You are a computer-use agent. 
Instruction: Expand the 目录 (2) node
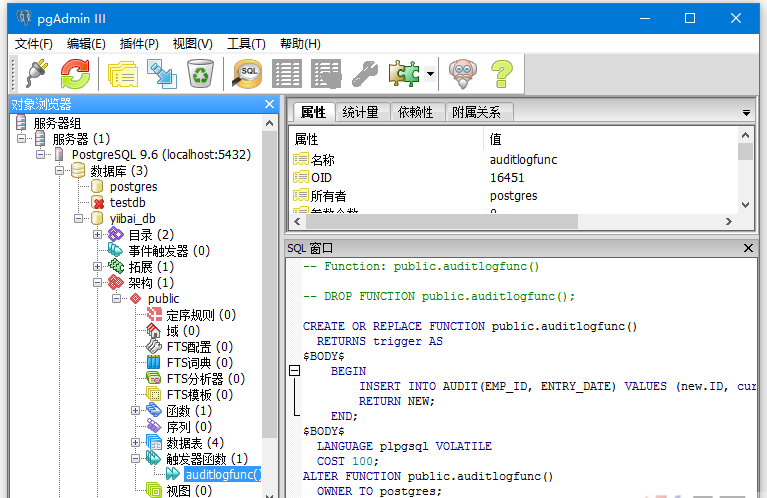pyautogui.click(x=97, y=234)
